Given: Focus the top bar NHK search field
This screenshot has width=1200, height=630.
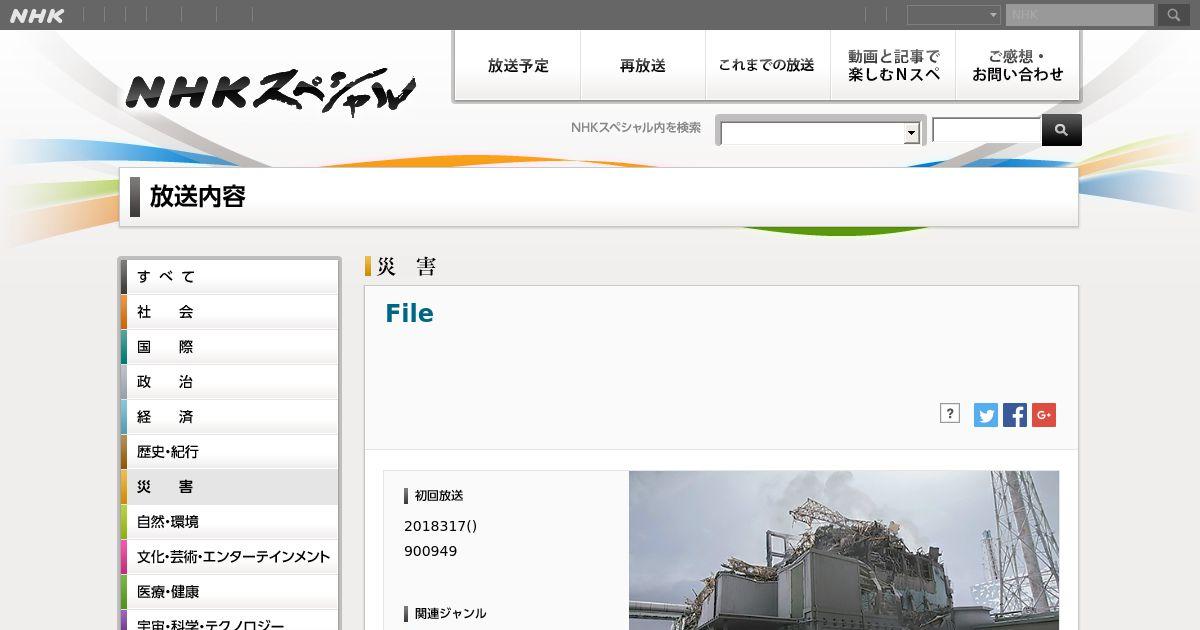Looking at the screenshot, I should click(x=1080, y=15).
